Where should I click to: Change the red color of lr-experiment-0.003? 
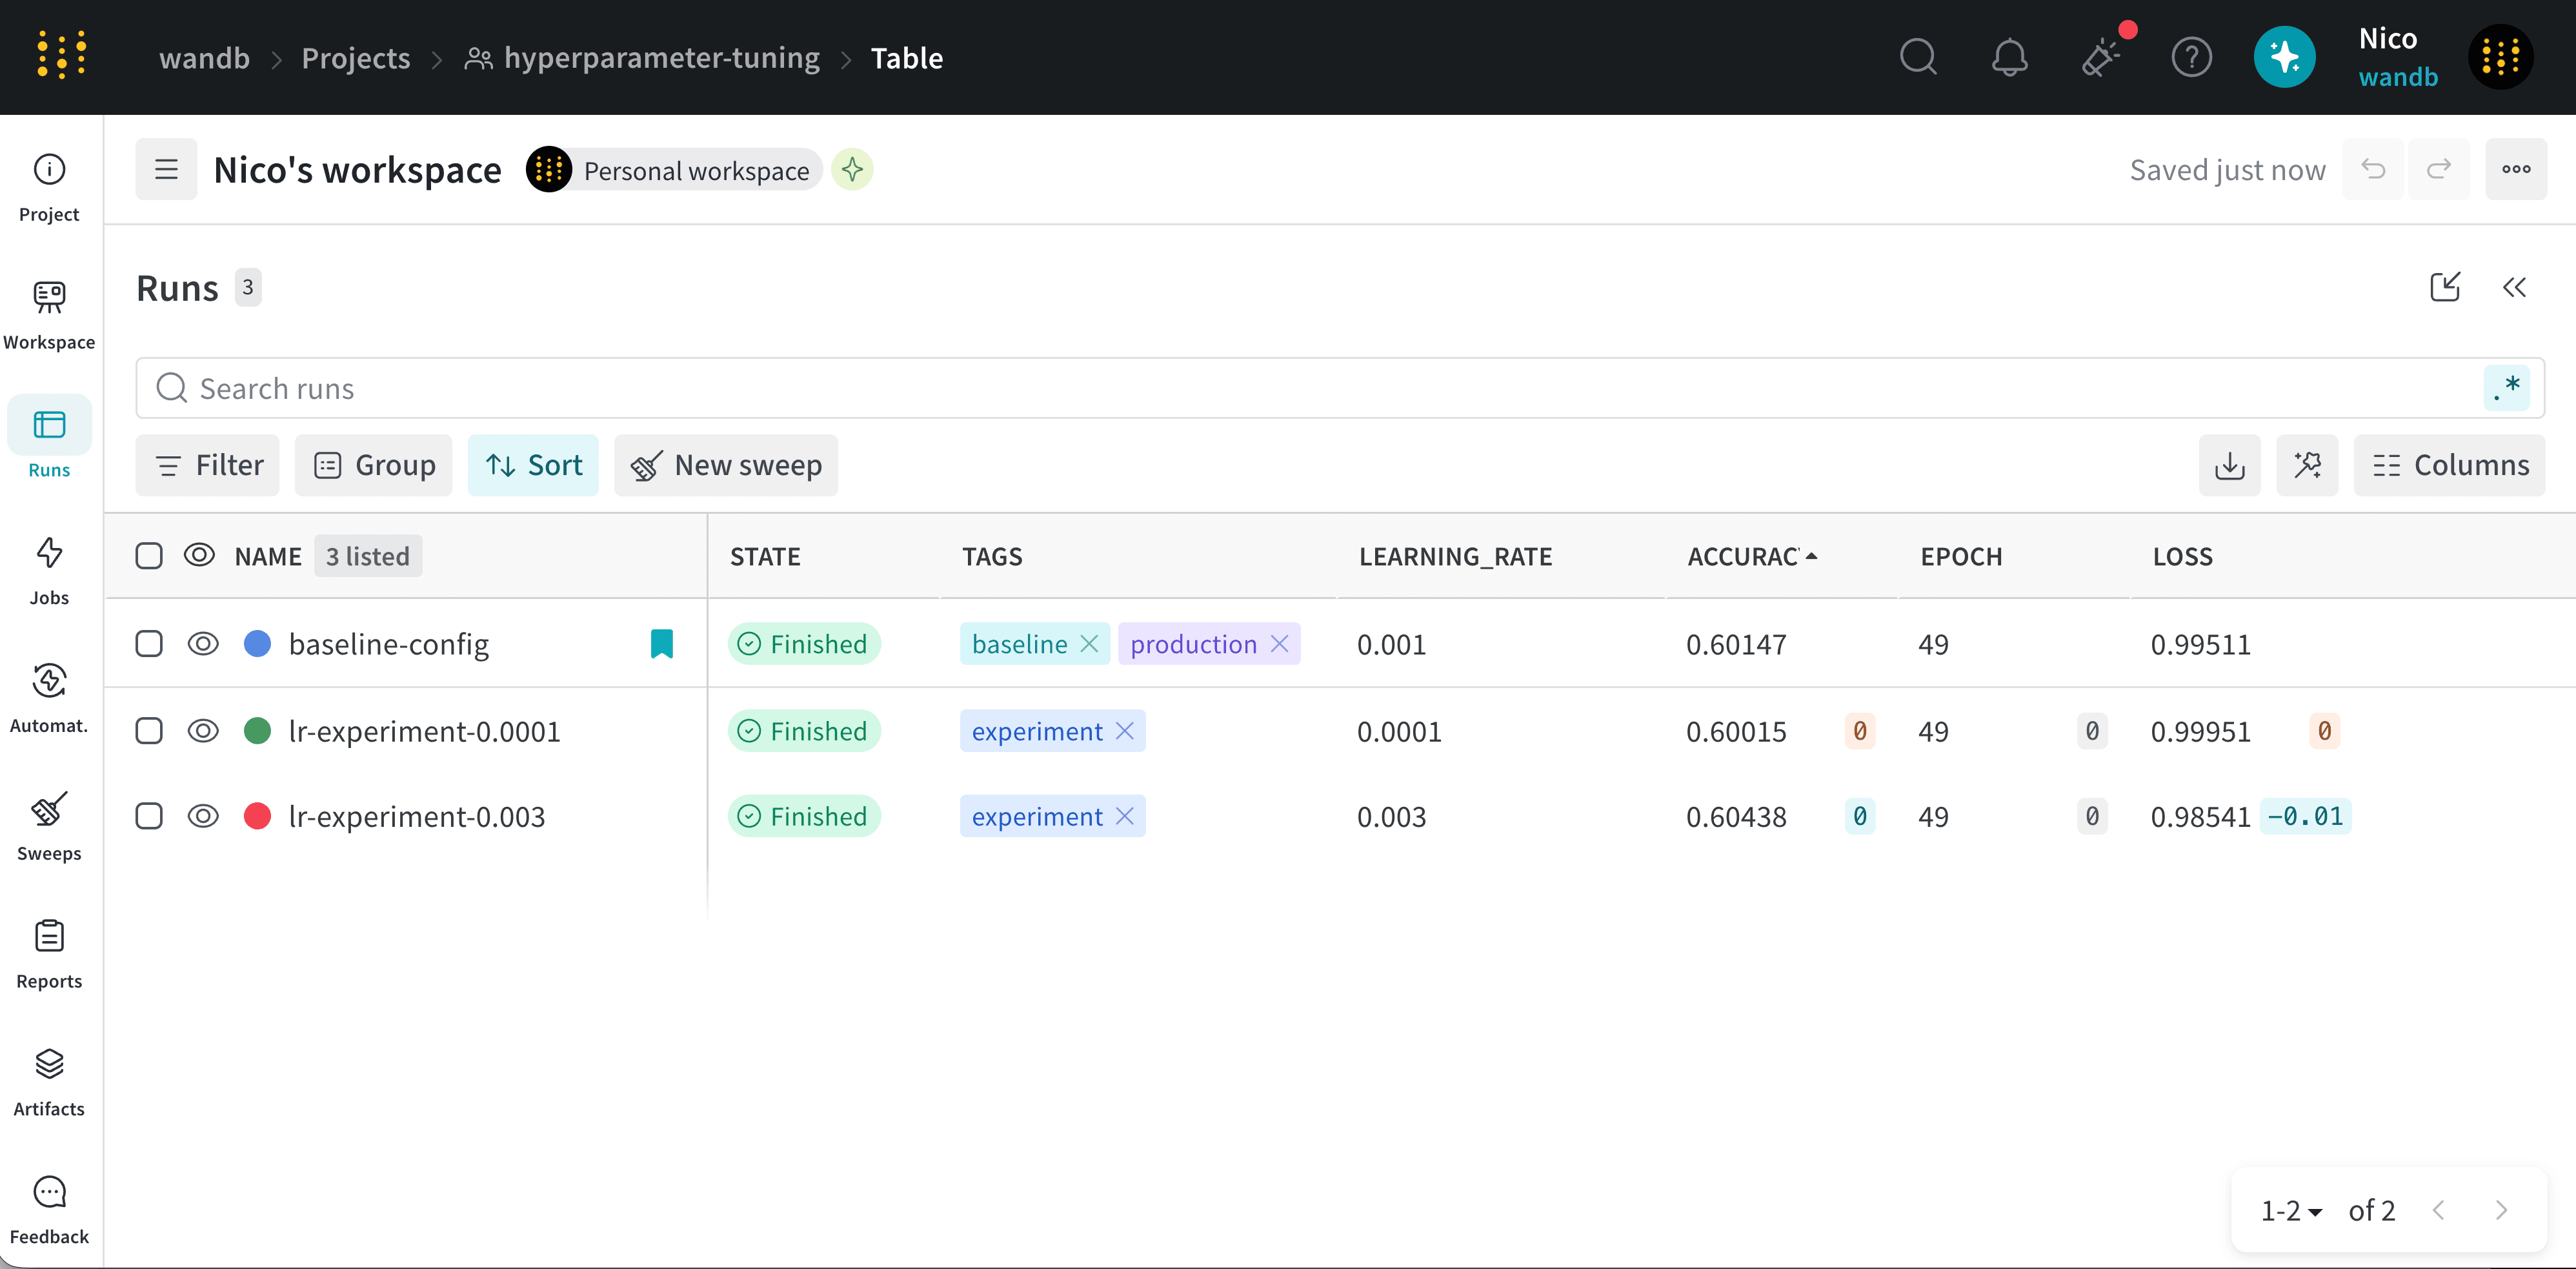click(x=257, y=816)
